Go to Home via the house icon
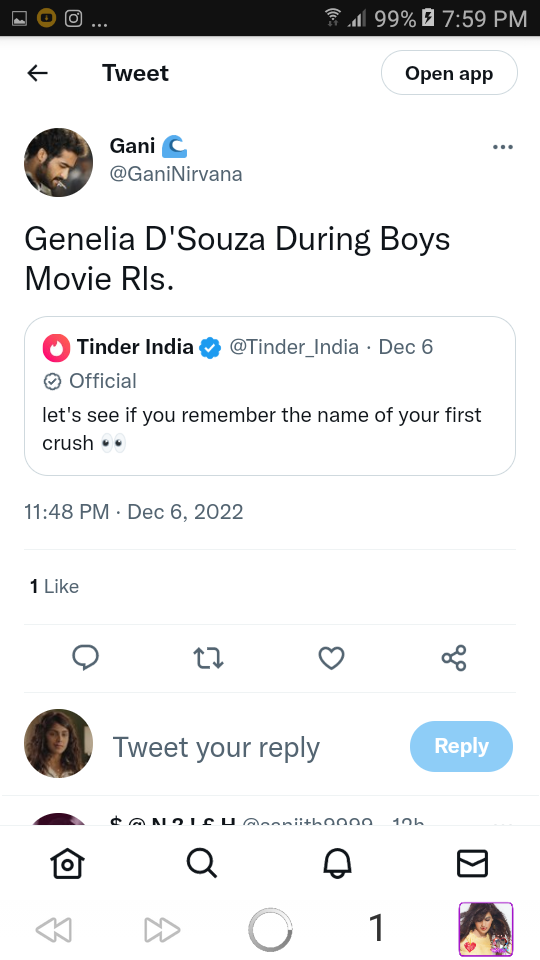 [67, 864]
